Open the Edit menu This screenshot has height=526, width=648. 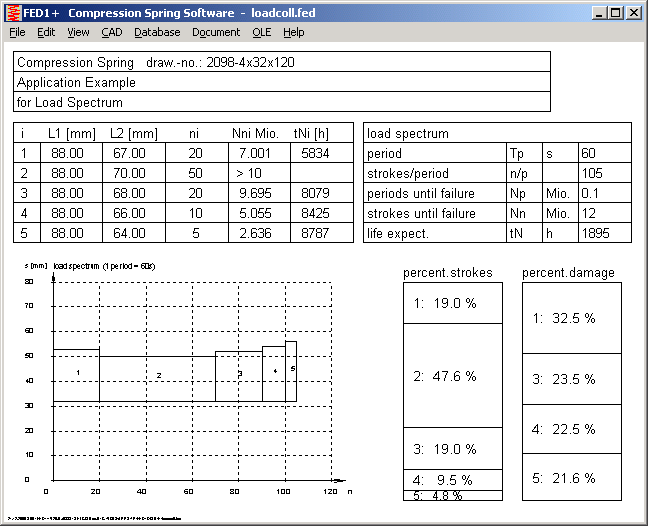[46, 32]
